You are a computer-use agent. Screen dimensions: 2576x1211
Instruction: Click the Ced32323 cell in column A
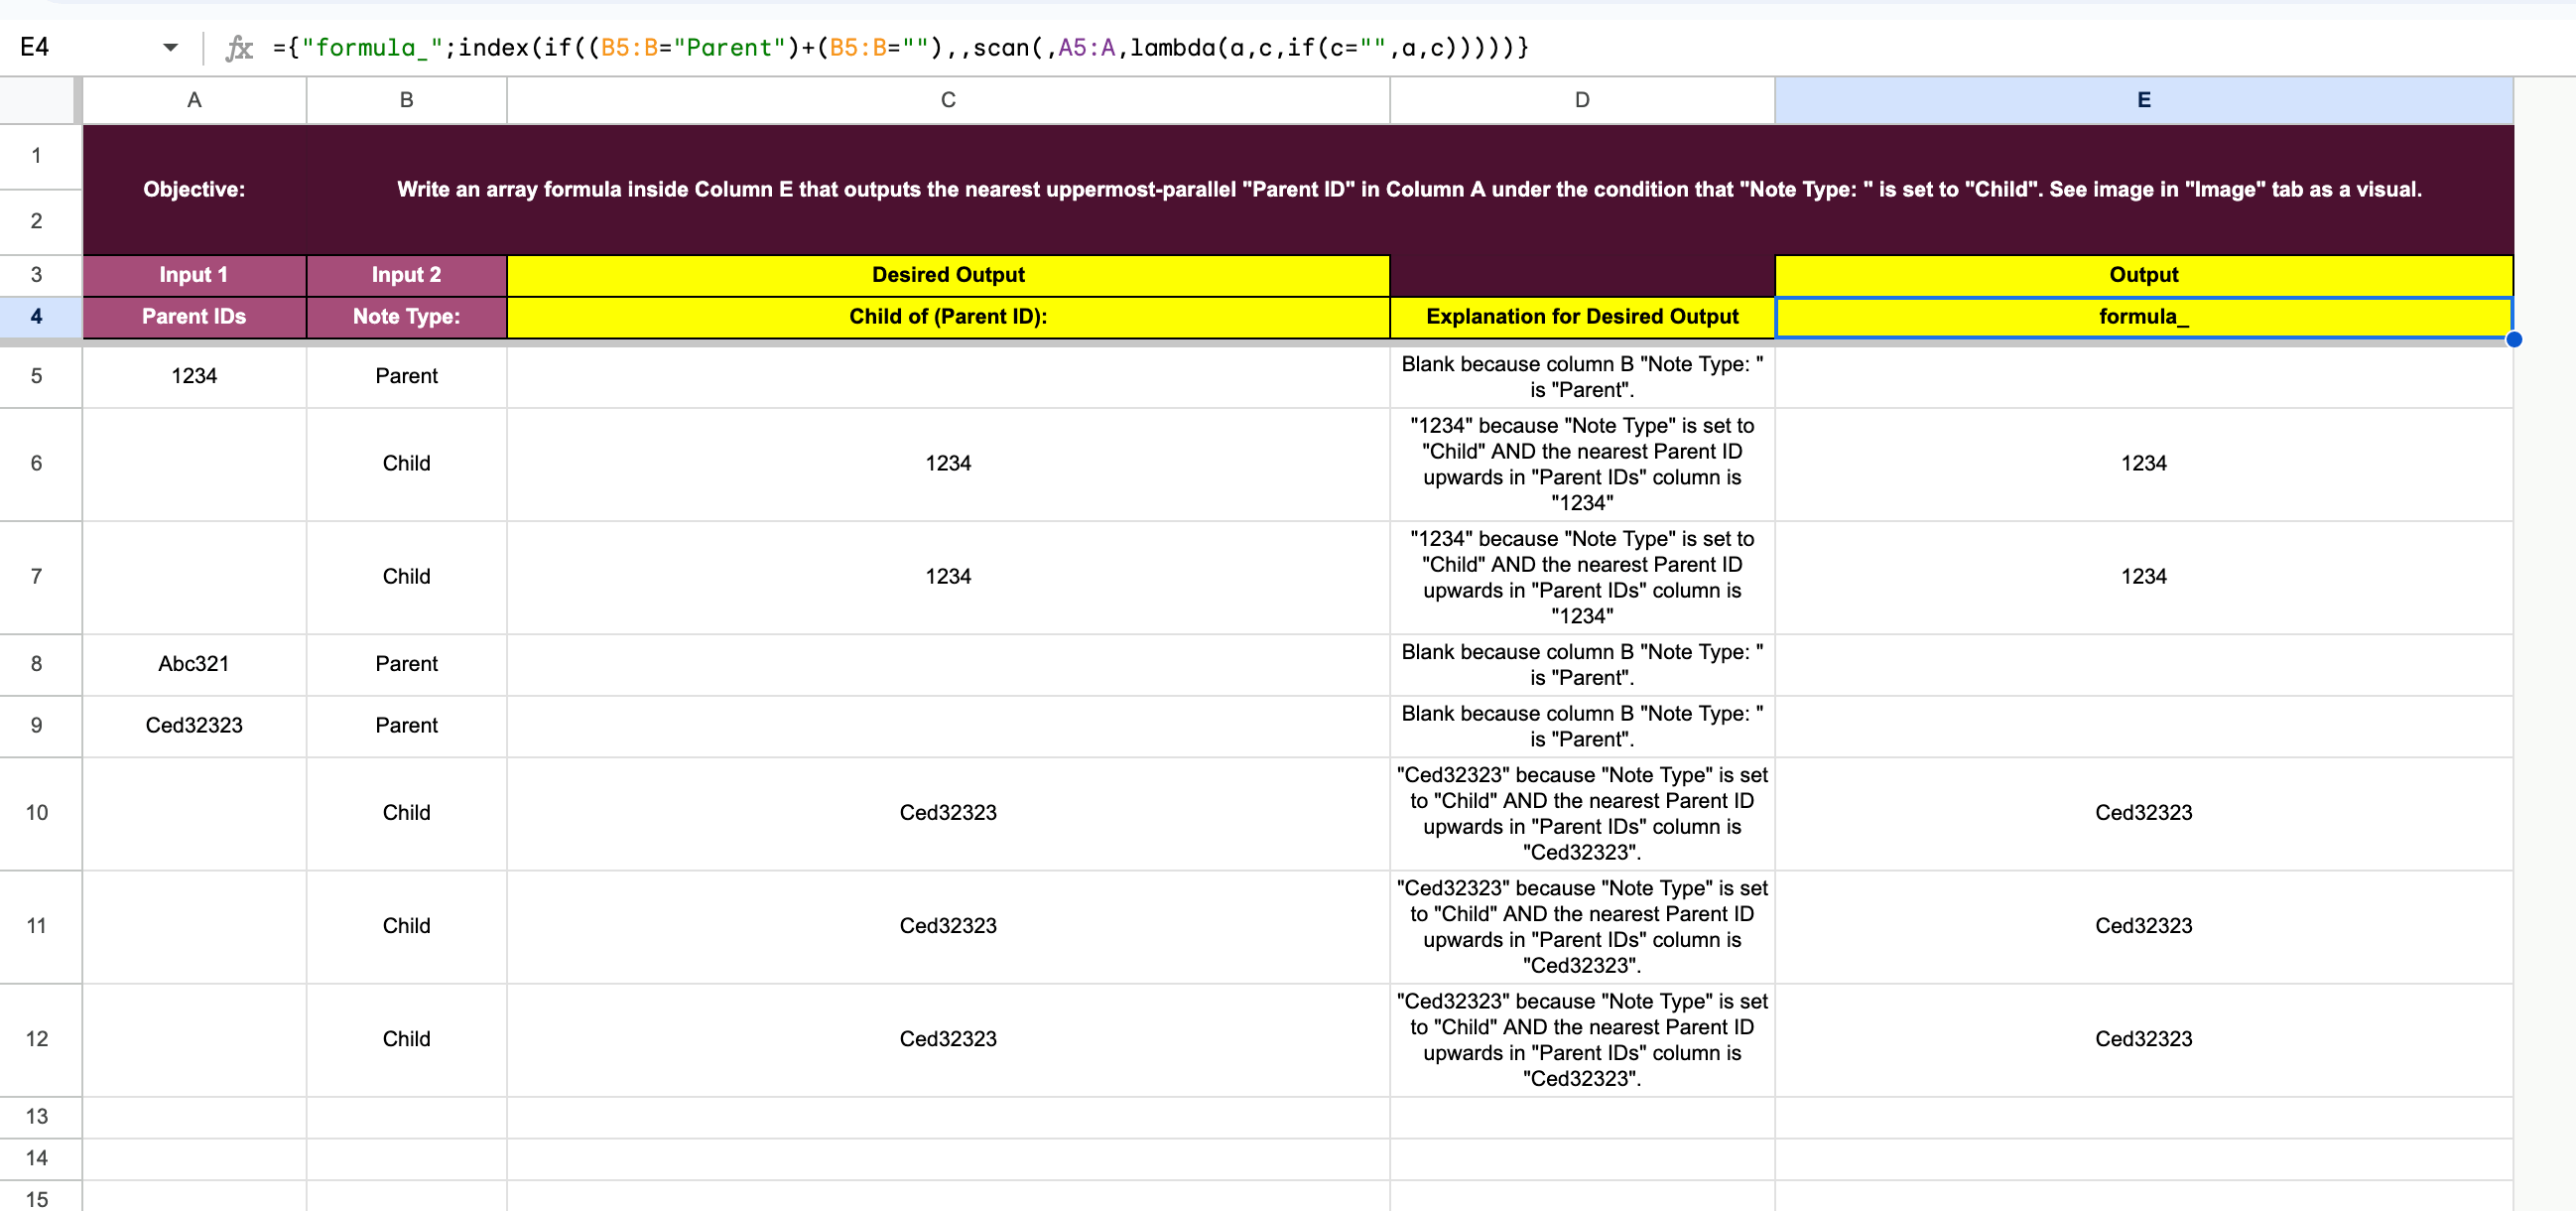[194, 725]
